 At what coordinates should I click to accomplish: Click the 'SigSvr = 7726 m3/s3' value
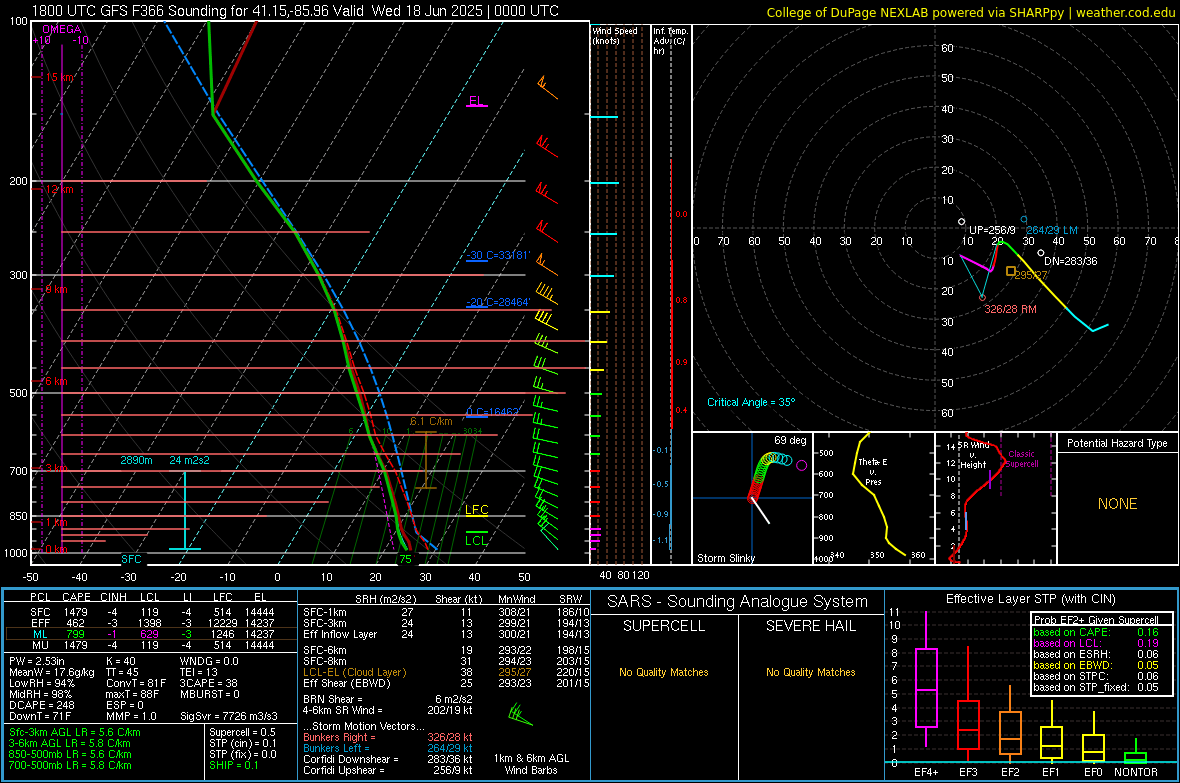(229, 716)
